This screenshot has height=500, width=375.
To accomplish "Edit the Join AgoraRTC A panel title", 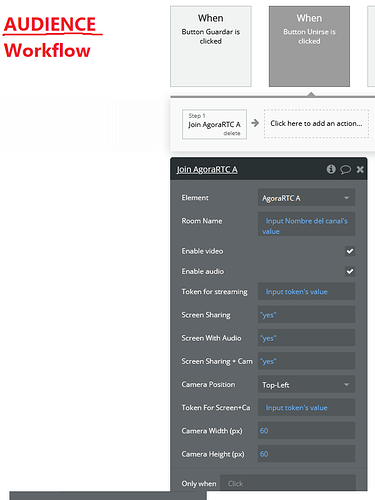I will click(207, 169).
